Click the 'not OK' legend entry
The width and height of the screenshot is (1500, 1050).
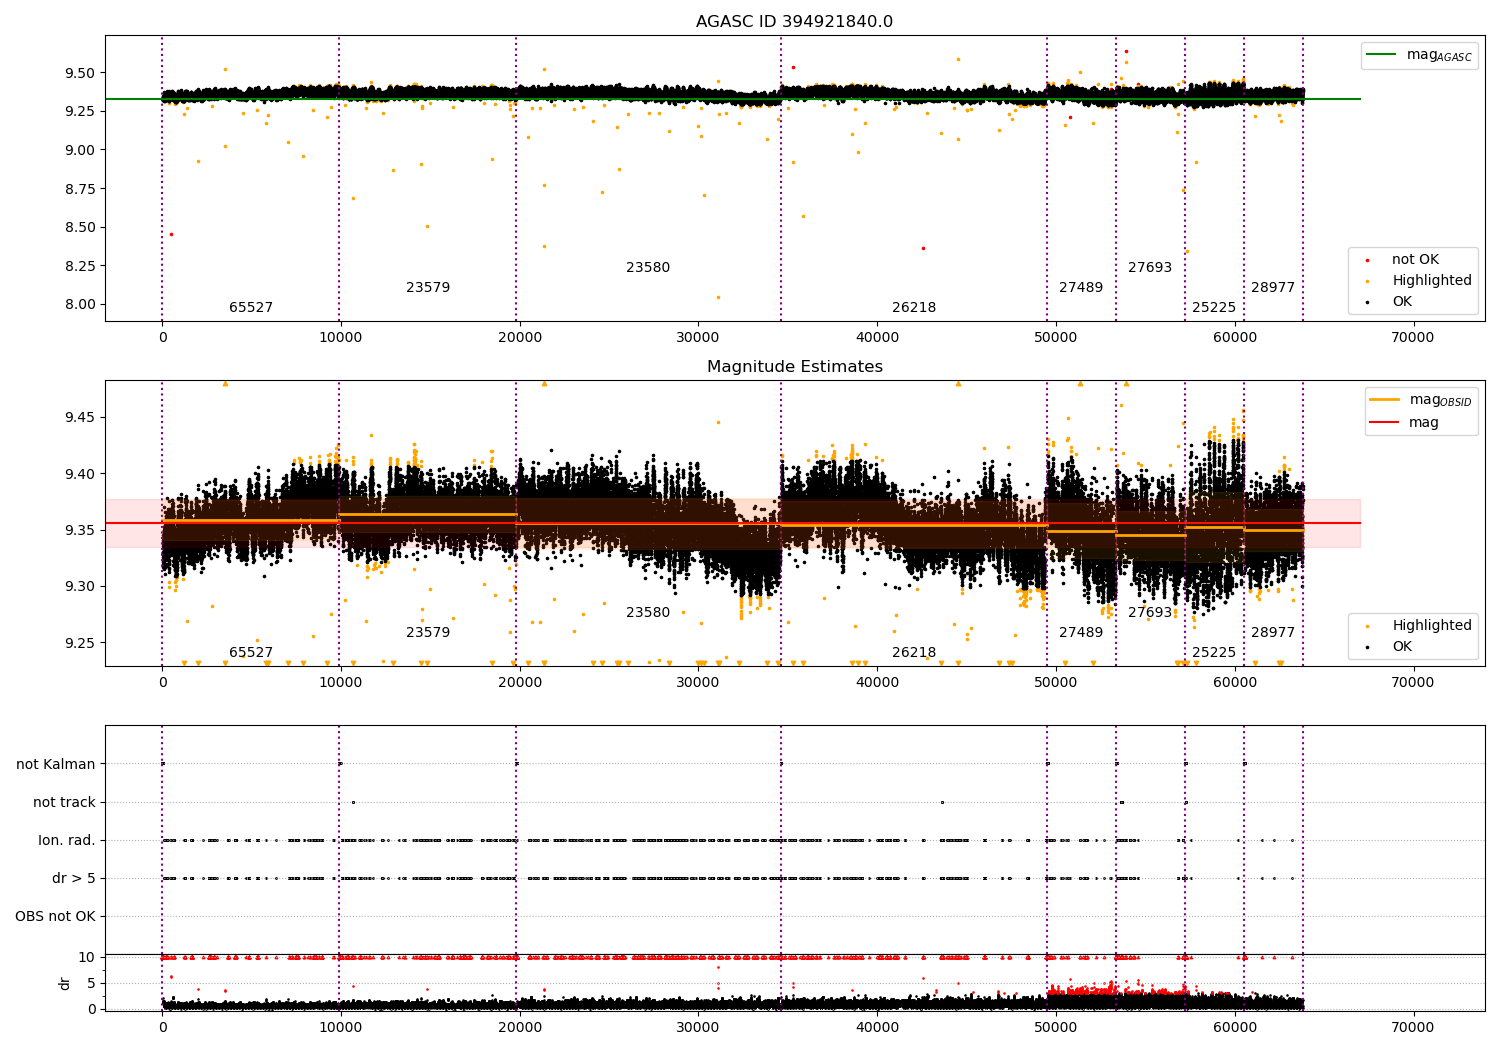[x=1415, y=260]
